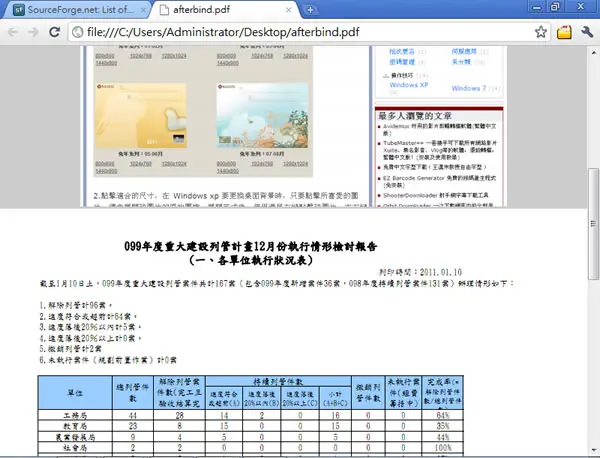Click the forward navigation arrow
Image resolution: width=600 pixels, height=458 pixels.
click(33, 32)
